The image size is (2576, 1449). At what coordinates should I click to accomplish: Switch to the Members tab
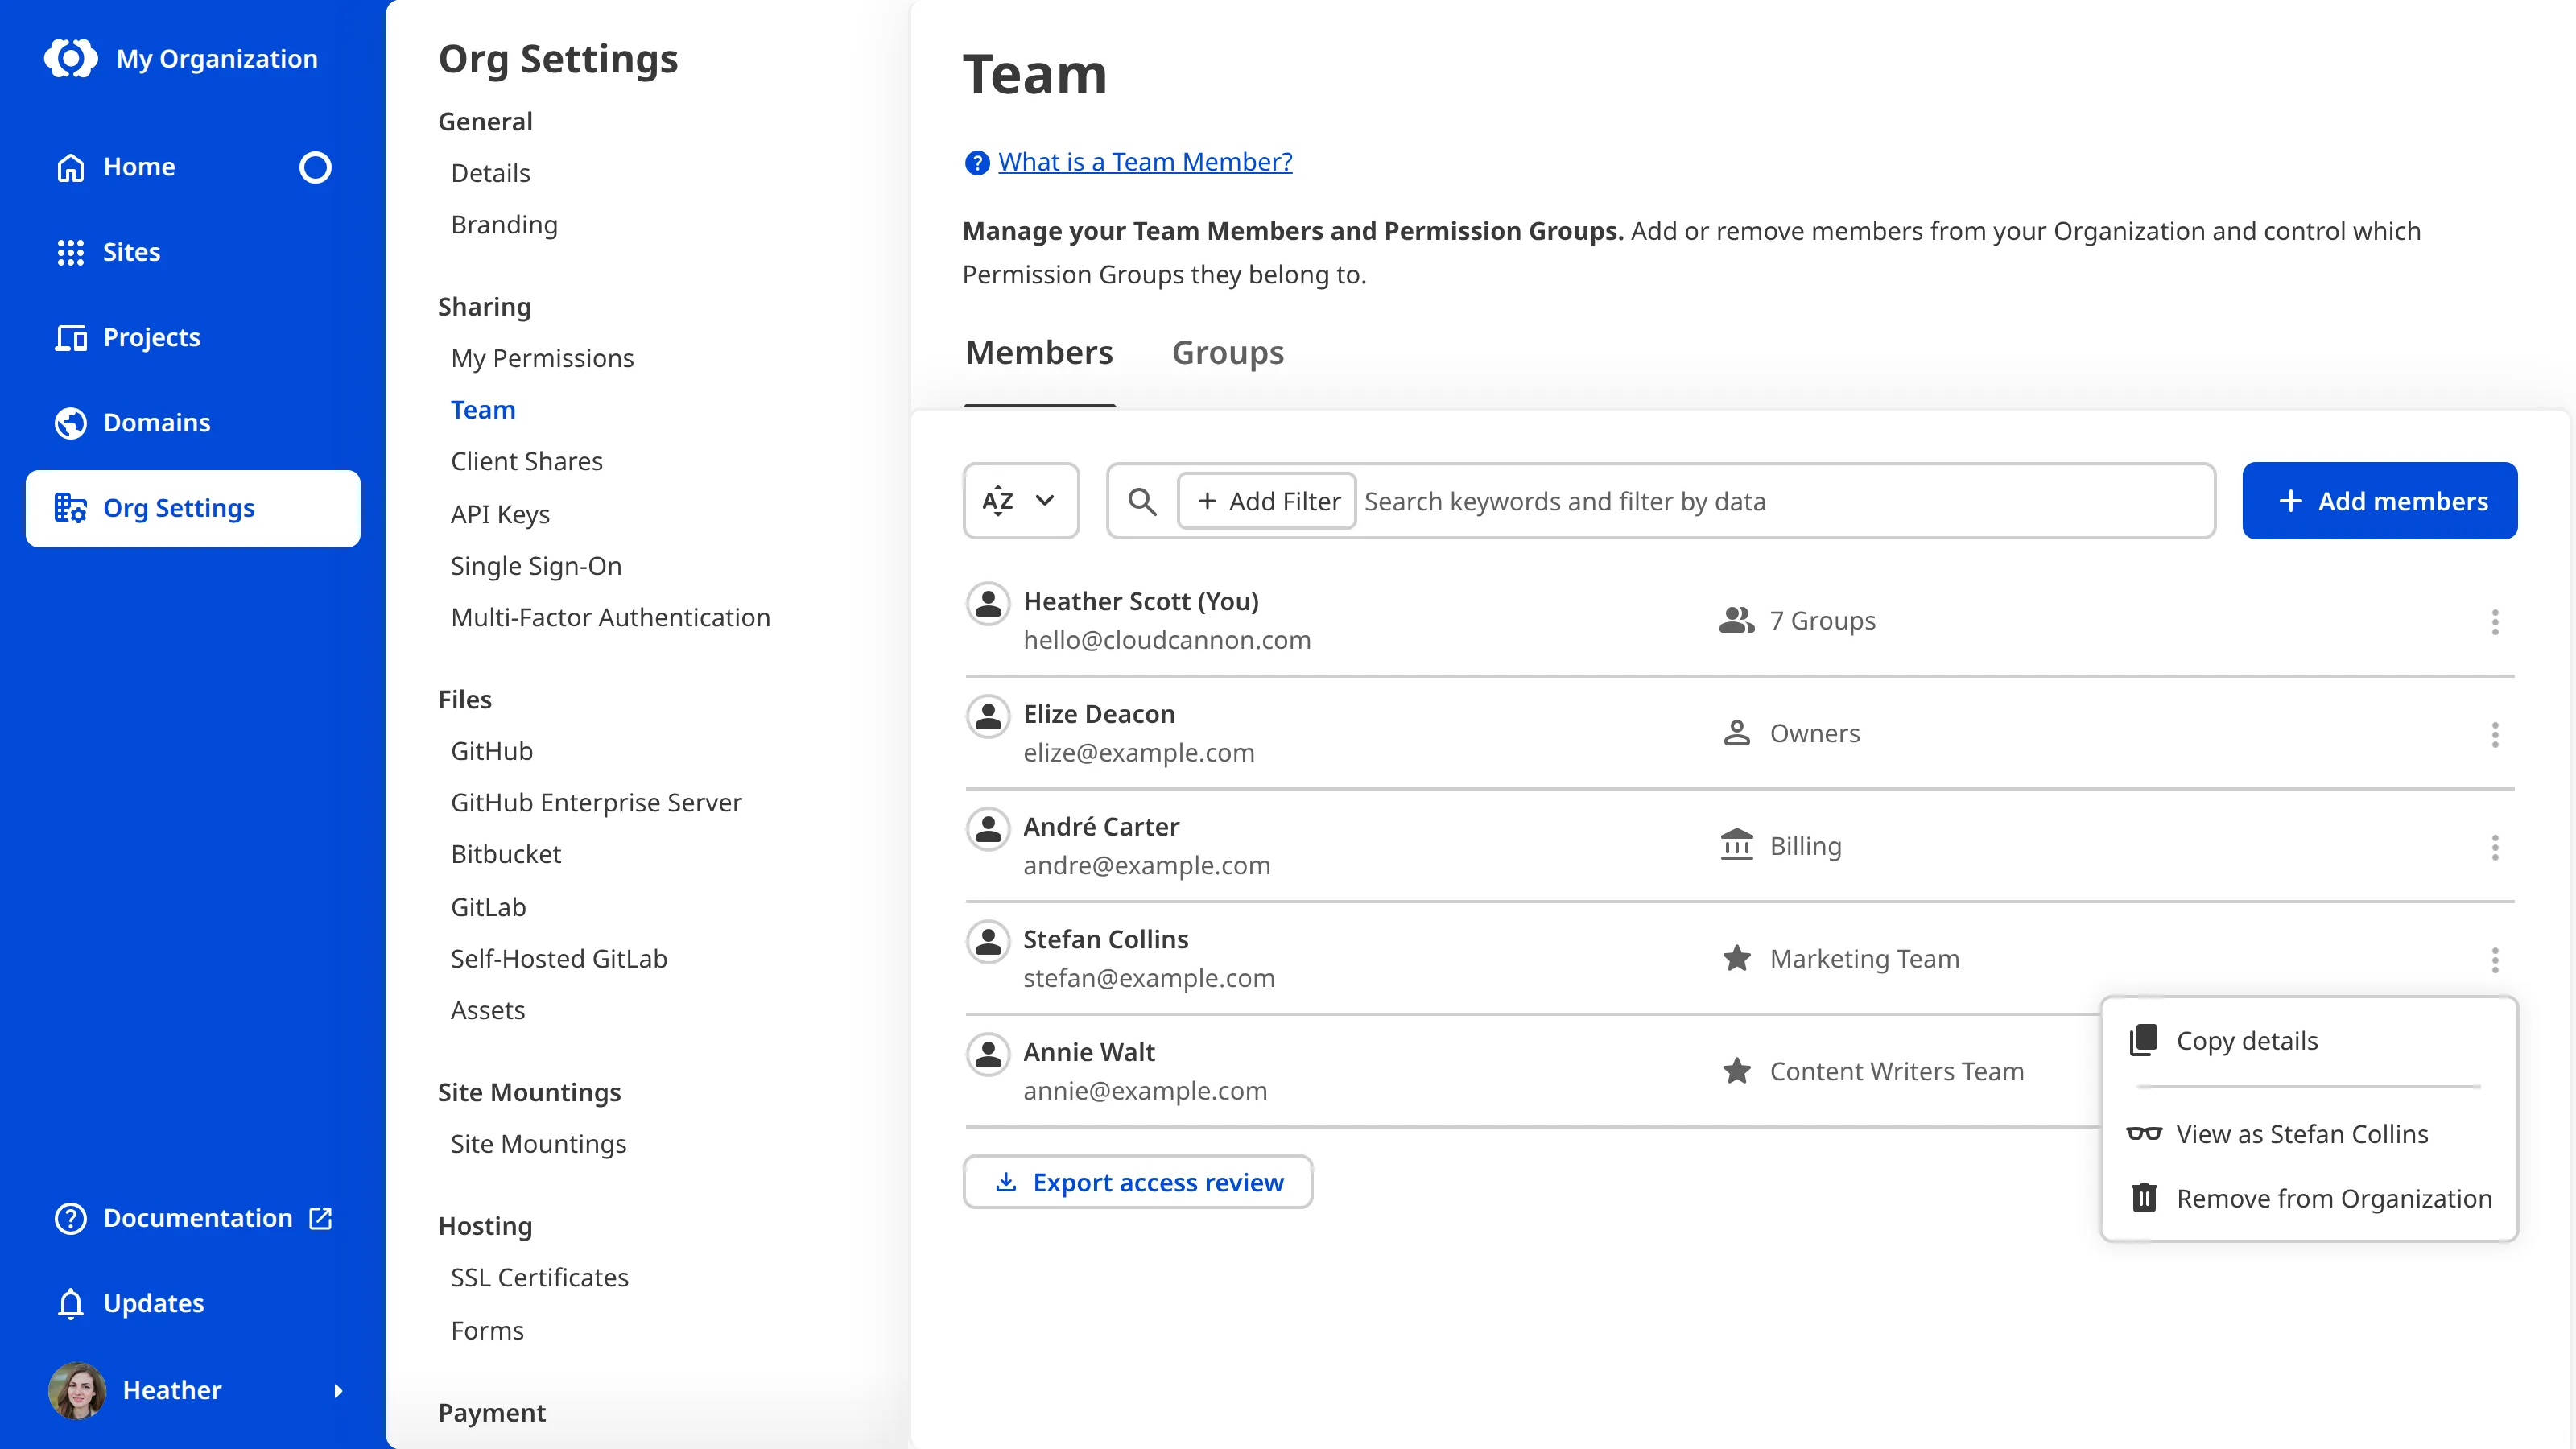pos(1039,352)
